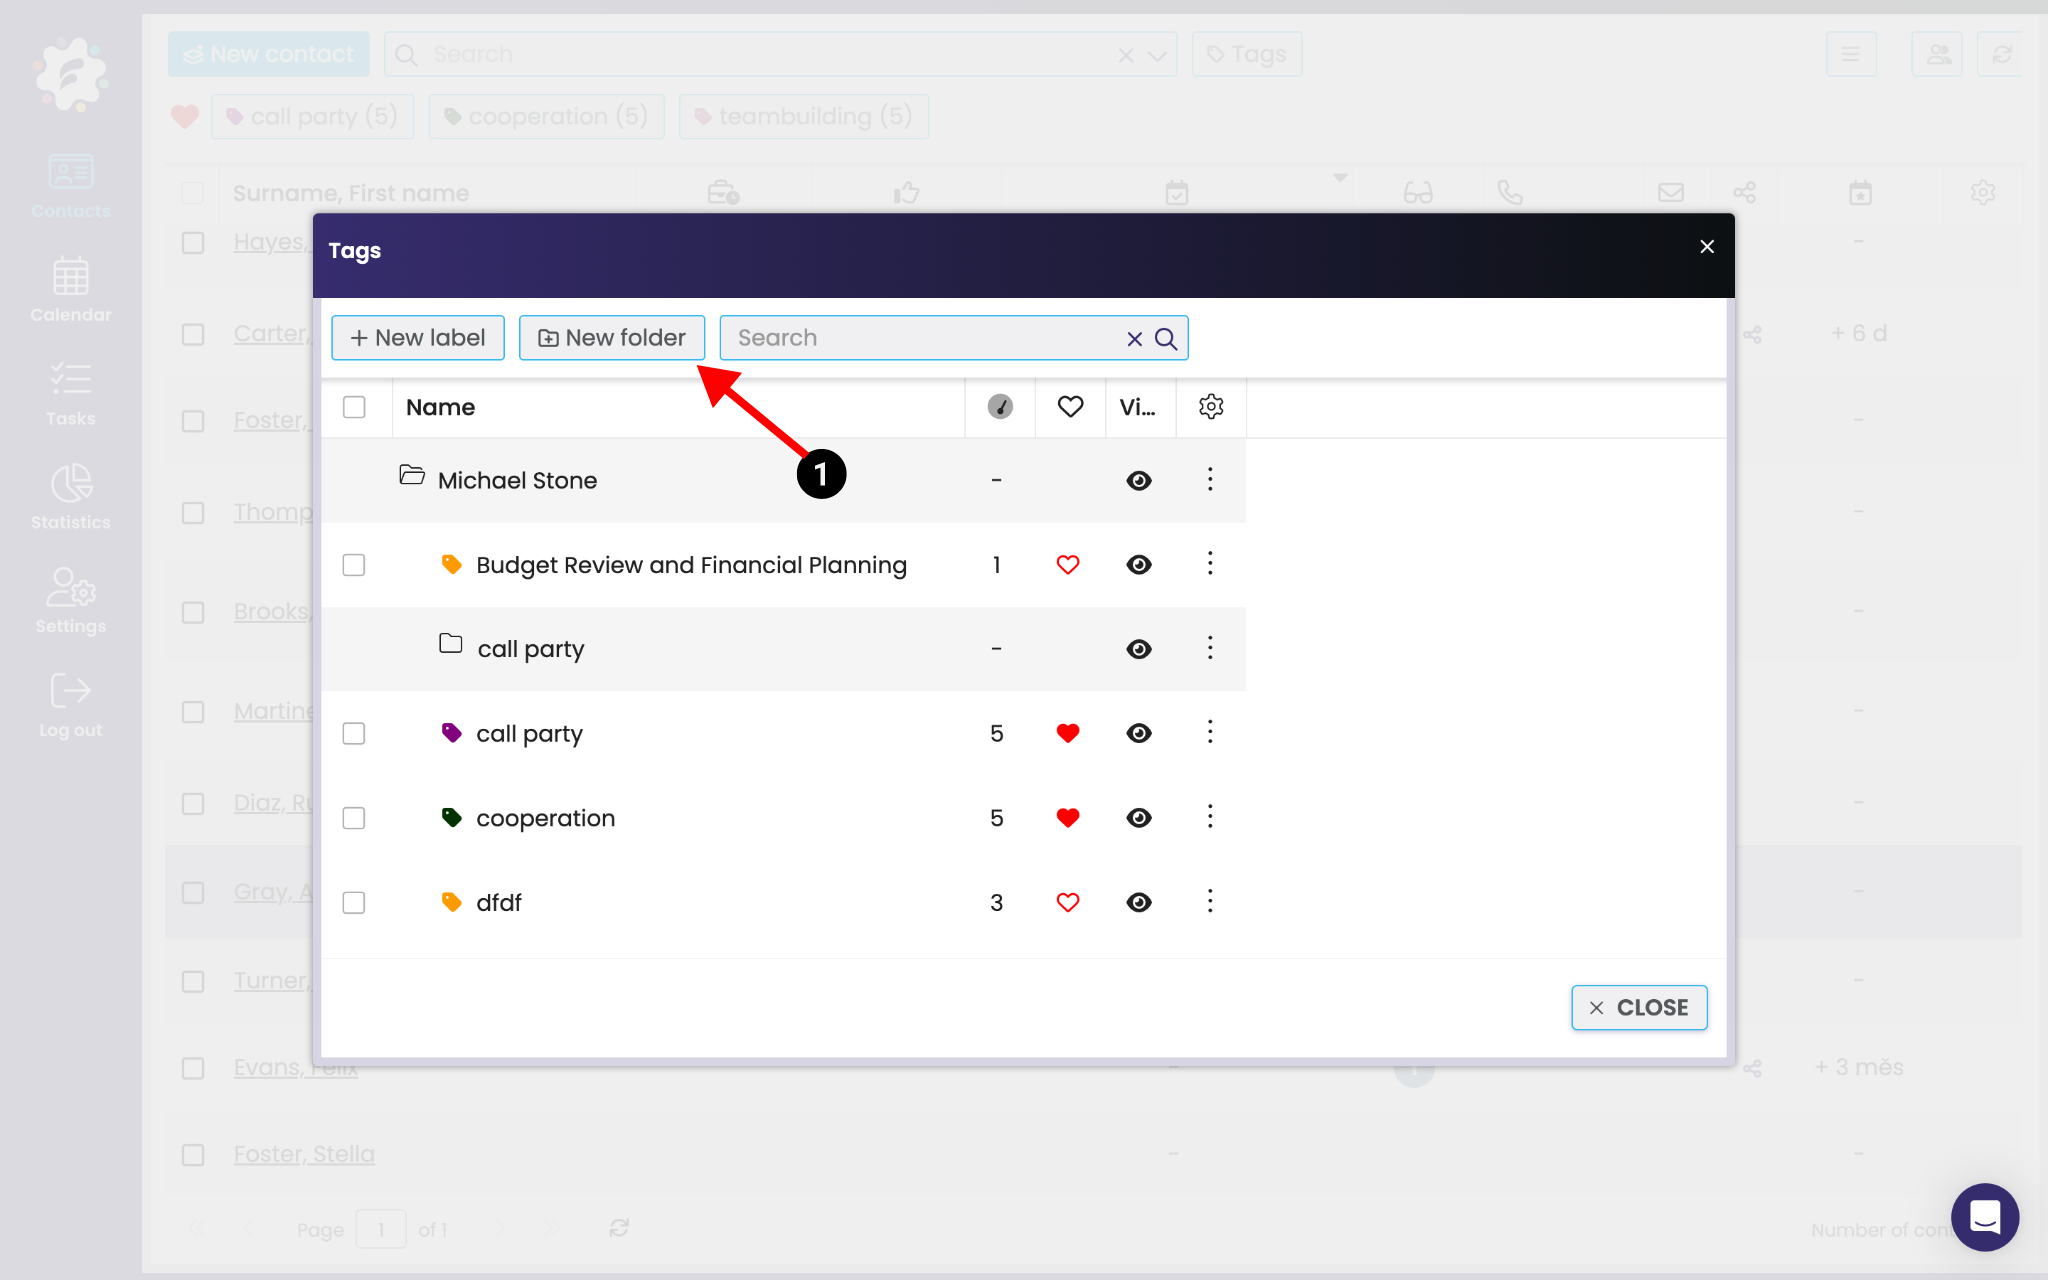This screenshot has width=2048, height=1280.
Task: Click the search magnifier icon in Tags dialog
Action: point(1166,339)
